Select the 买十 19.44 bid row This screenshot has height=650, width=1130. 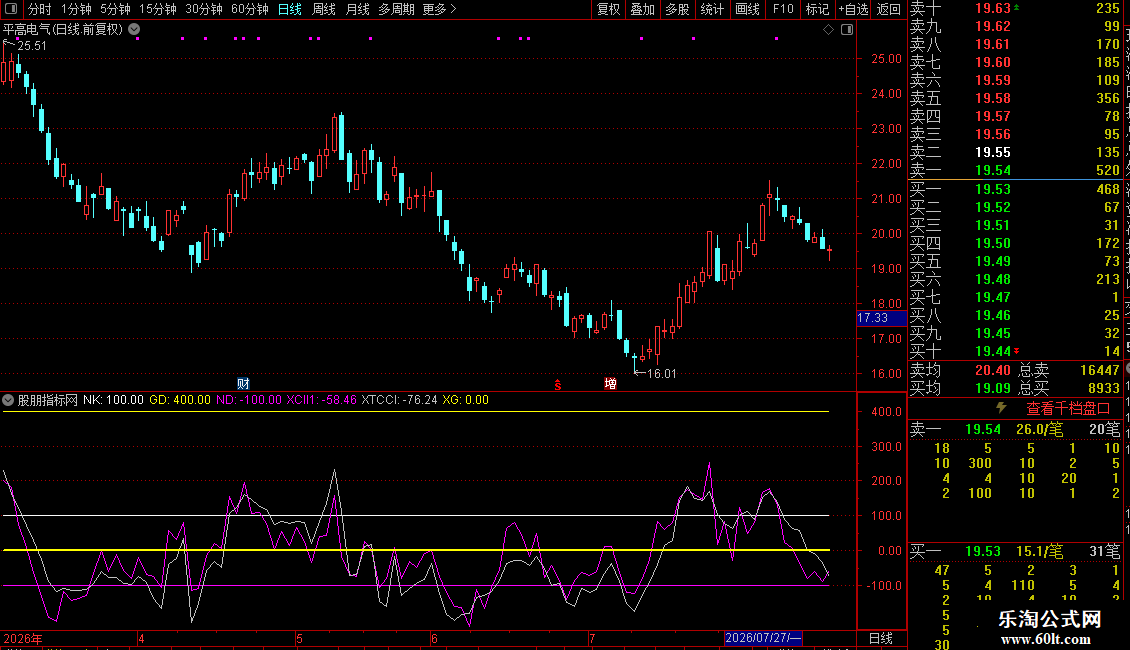(1015, 352)
